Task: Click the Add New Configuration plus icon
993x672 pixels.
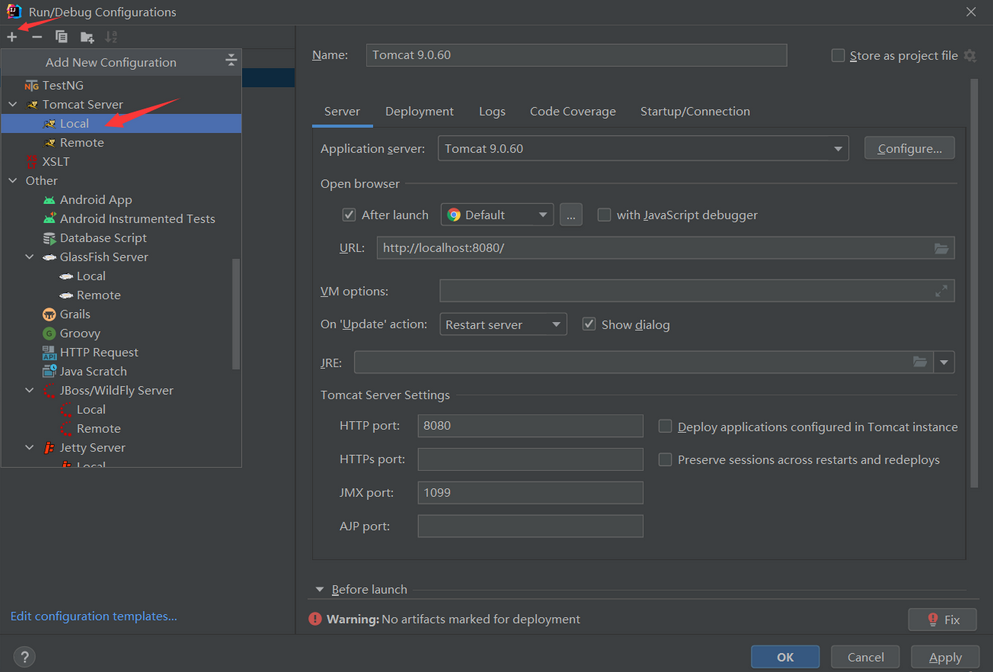Action: (x=12, y=37)
